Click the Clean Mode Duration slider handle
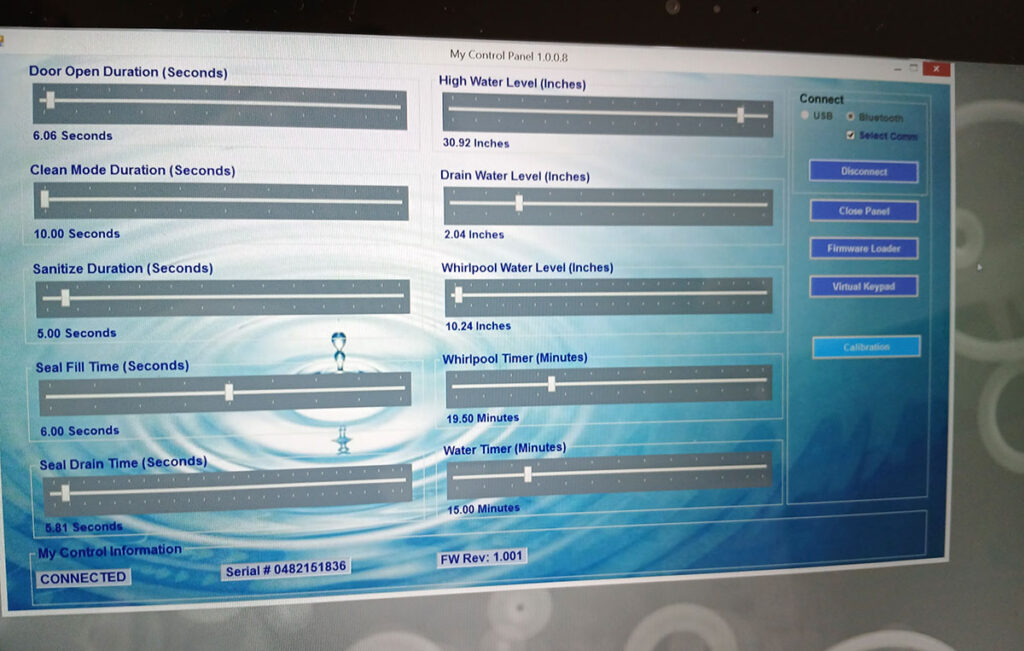The image size is (1024, 651). 45,198
